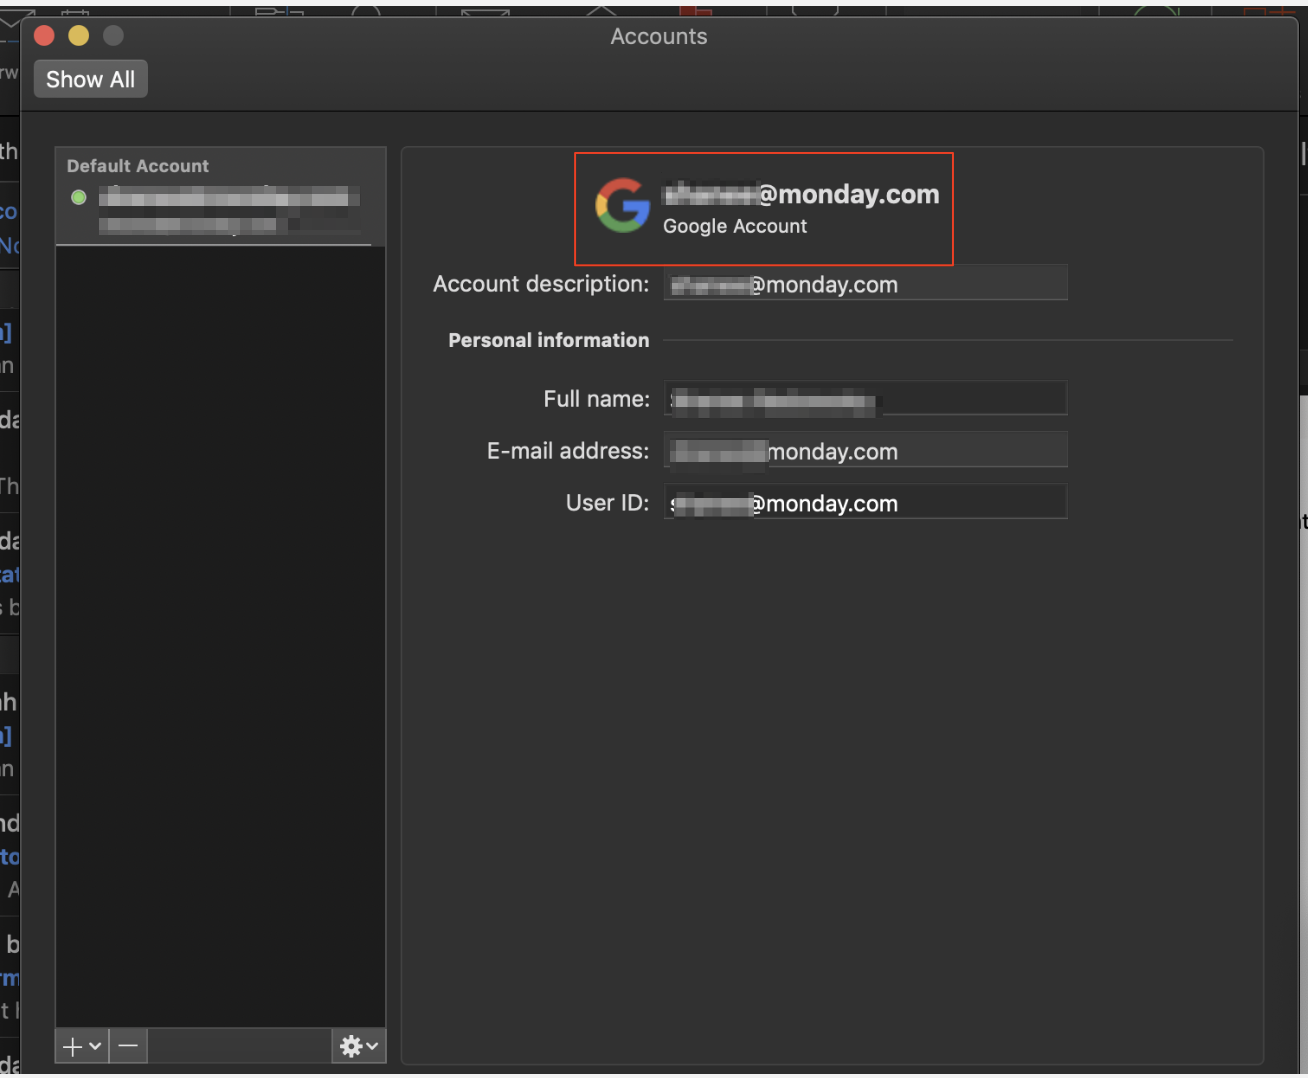
Task: Close the Accounts window
Action: pos(44,36)
